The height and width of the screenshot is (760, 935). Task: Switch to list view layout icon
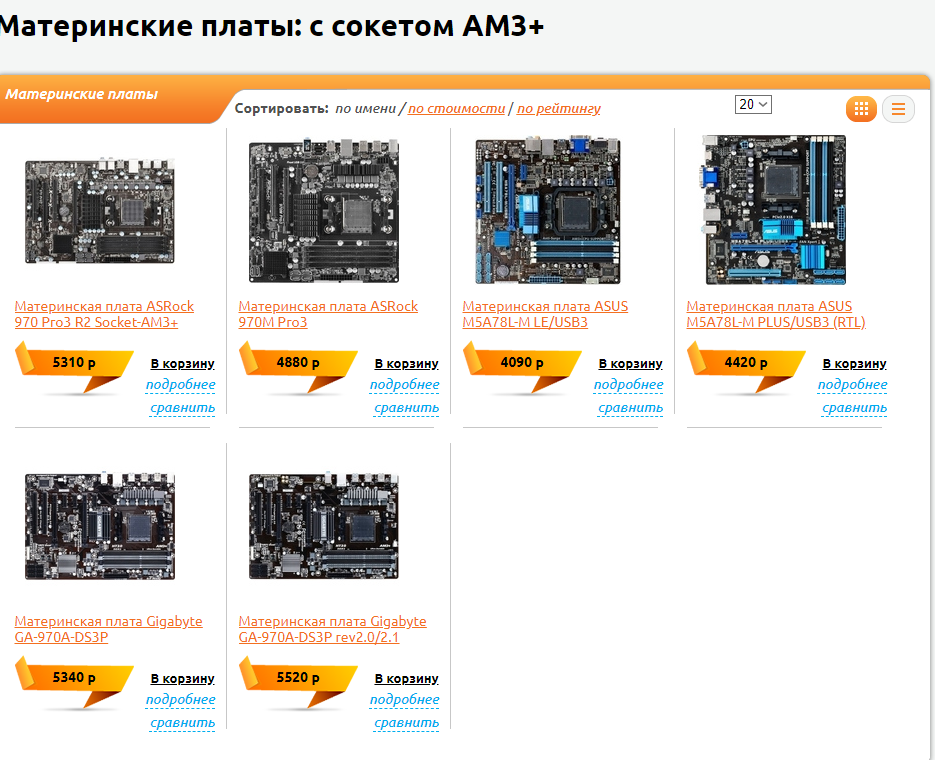point(898,109)
